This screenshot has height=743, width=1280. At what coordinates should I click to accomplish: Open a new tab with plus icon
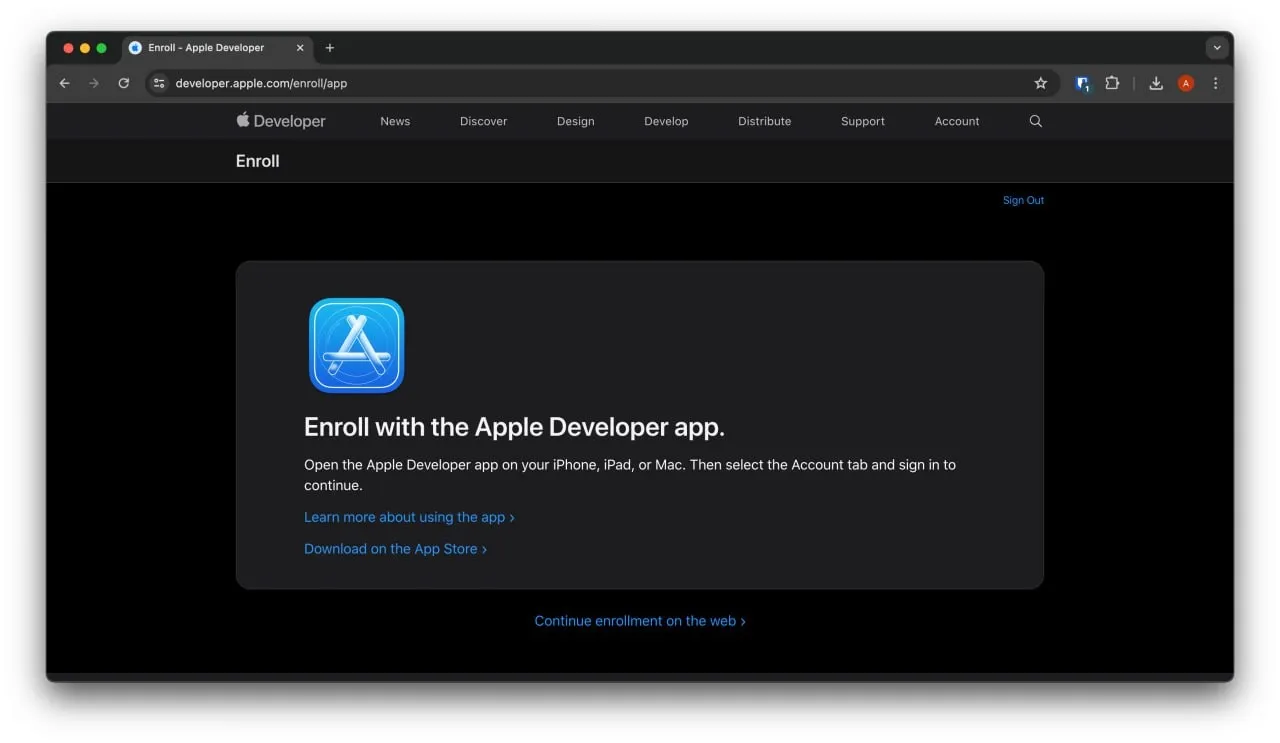coord(330,47)
